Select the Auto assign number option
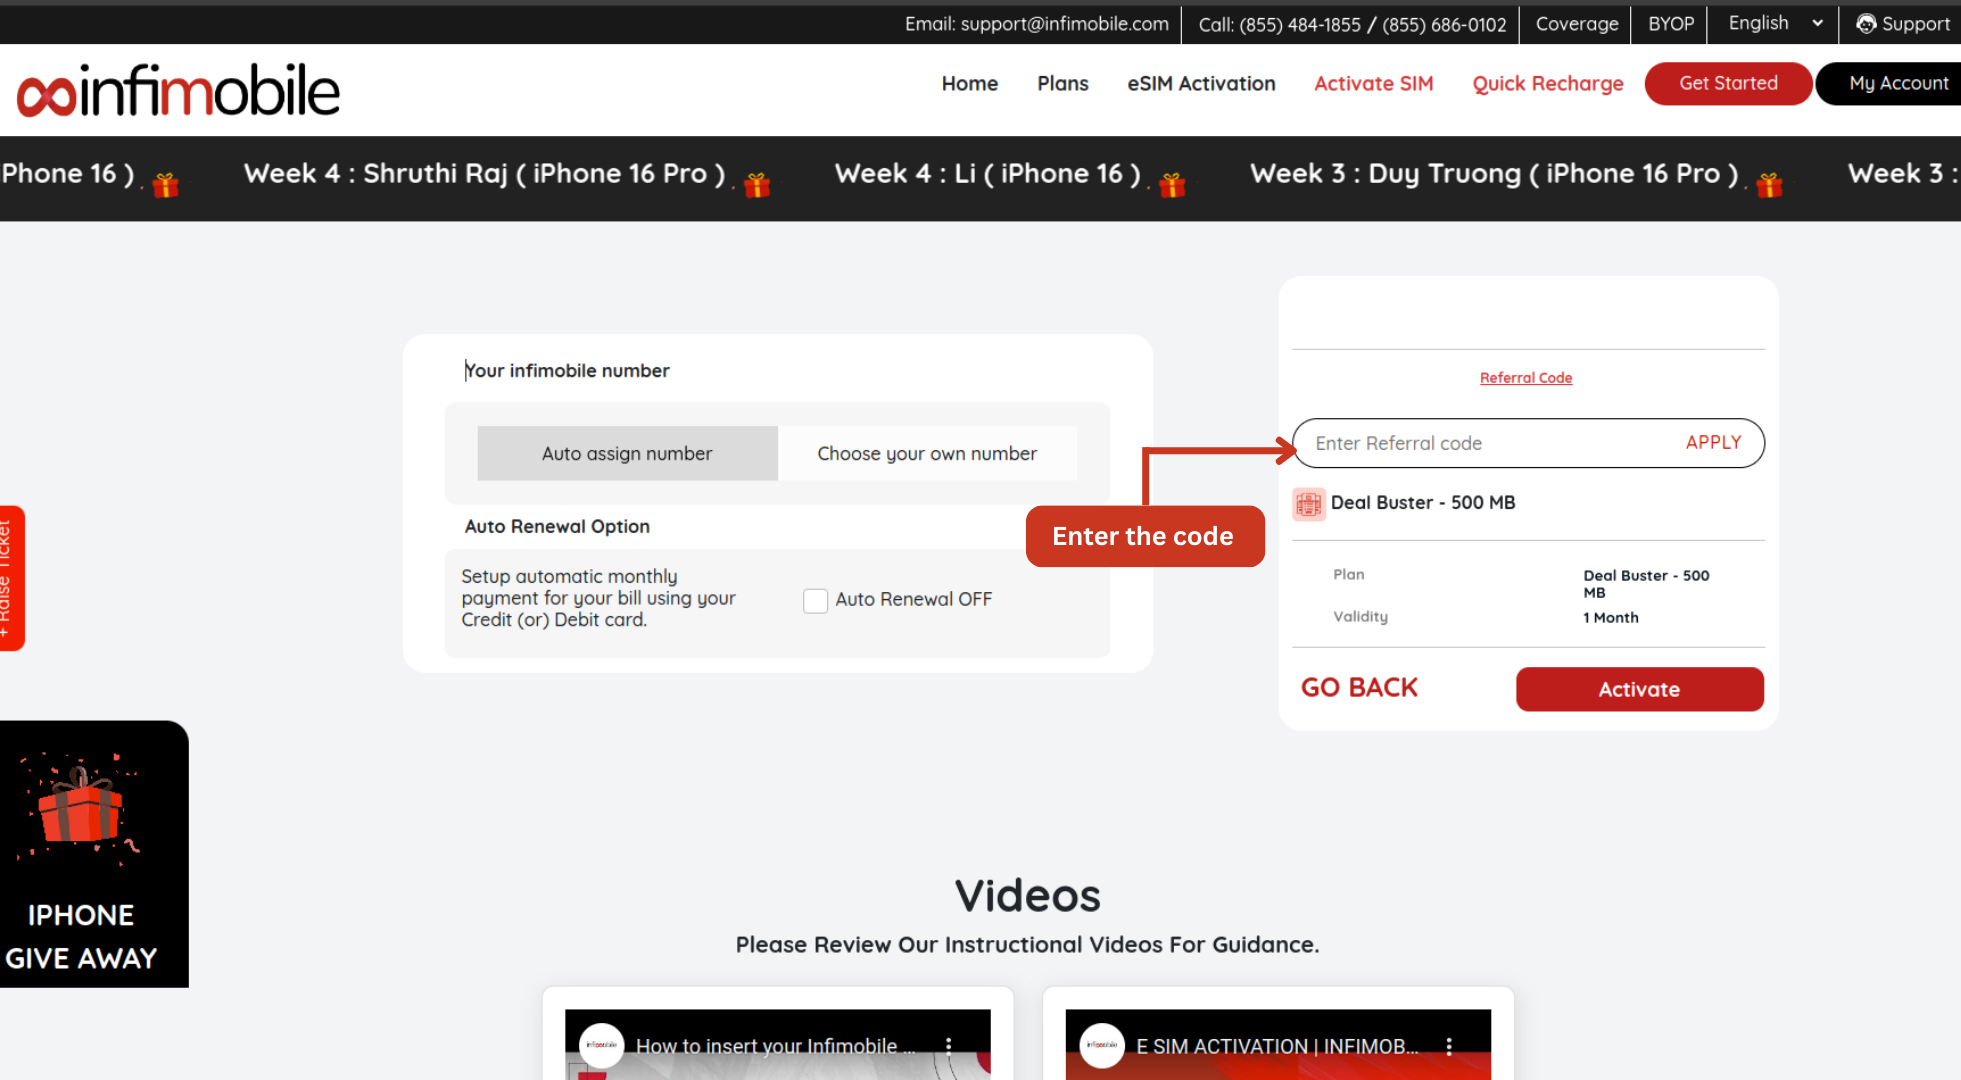 pos(627,454)
